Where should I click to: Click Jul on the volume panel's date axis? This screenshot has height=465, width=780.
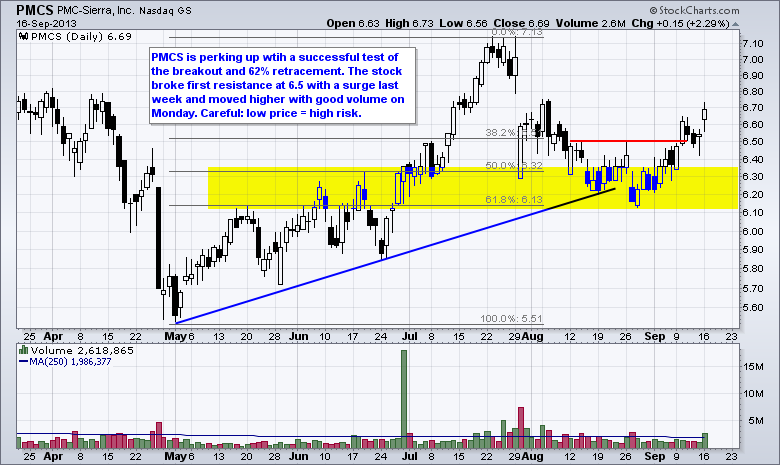pos(409,456)
